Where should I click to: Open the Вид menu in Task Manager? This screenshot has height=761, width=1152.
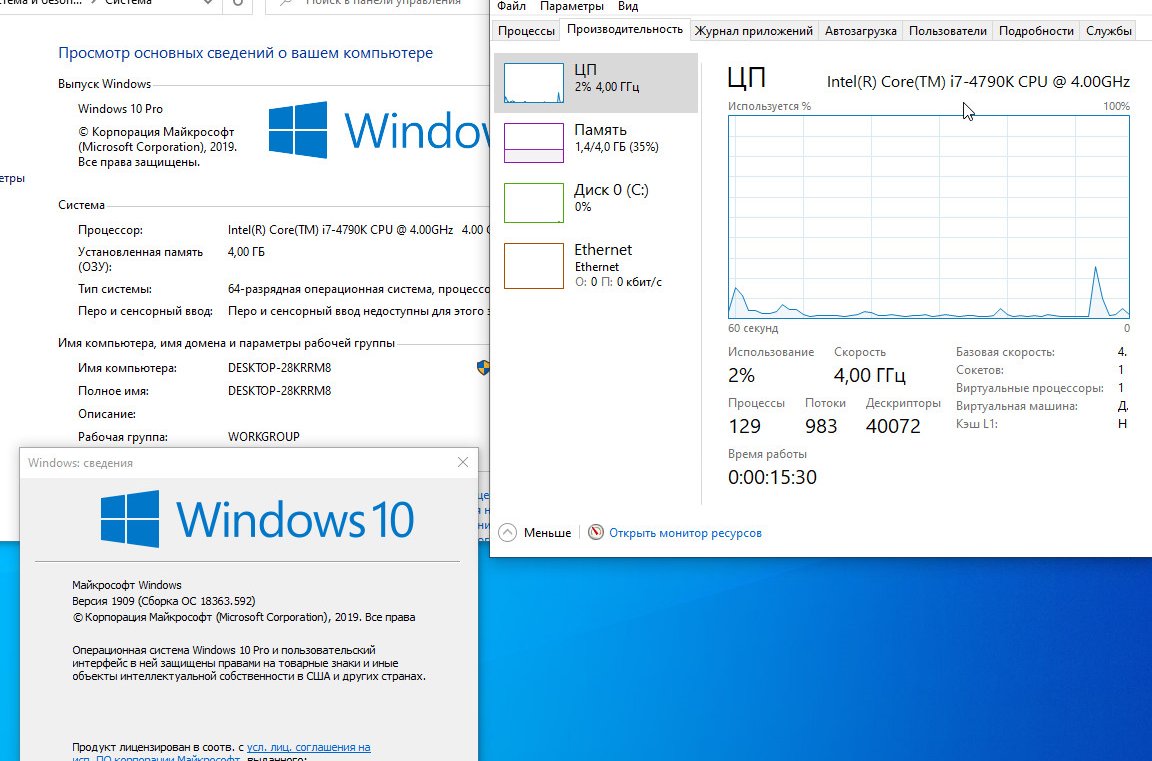pos(627,6)
